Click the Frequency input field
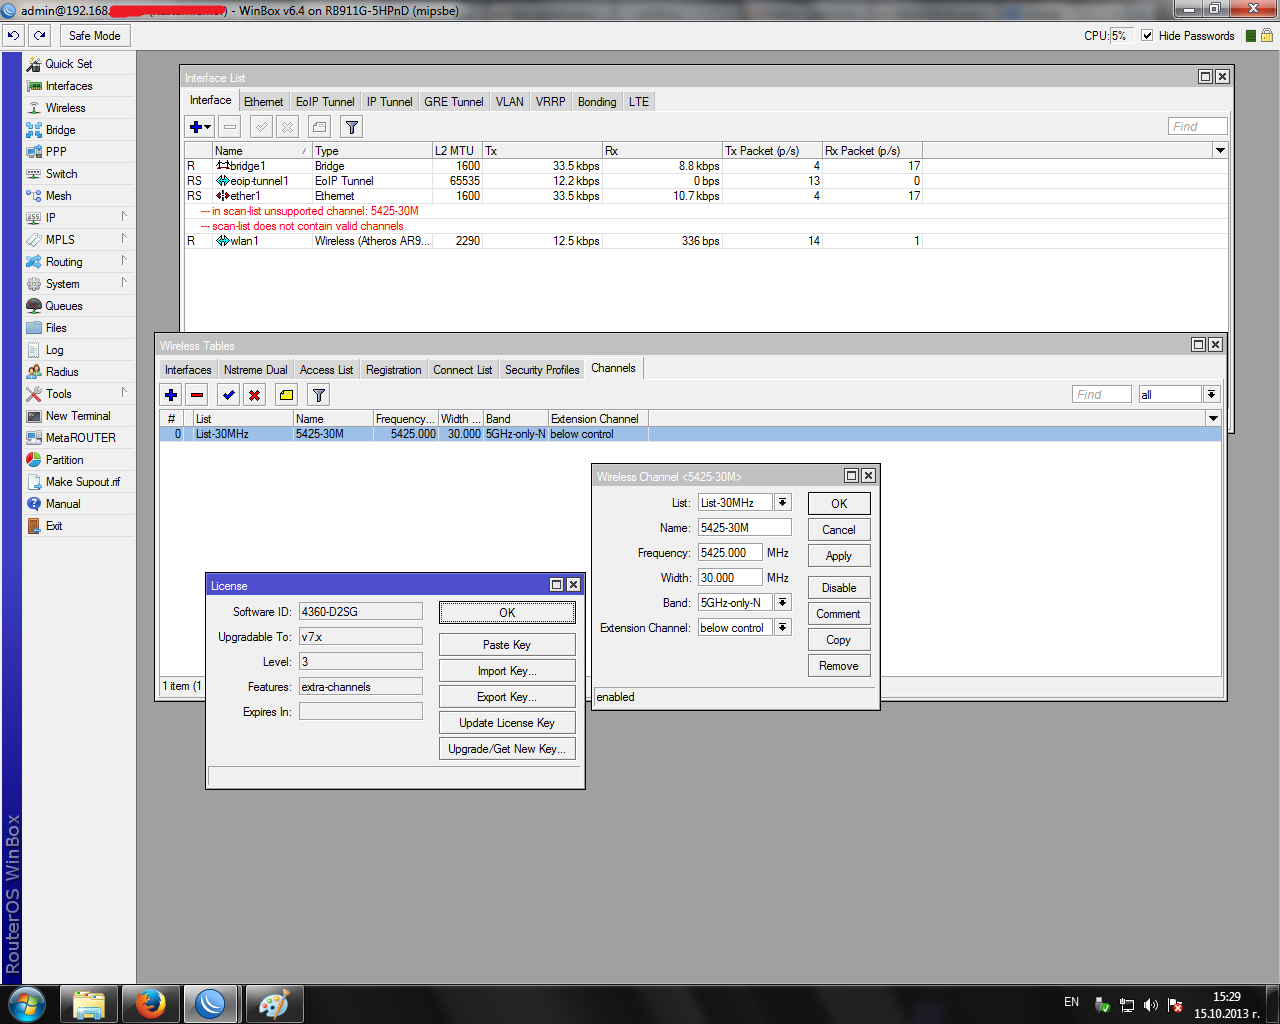This screenshot has height=1024, width=1280. pyautogui.click(x=730, y=552)
